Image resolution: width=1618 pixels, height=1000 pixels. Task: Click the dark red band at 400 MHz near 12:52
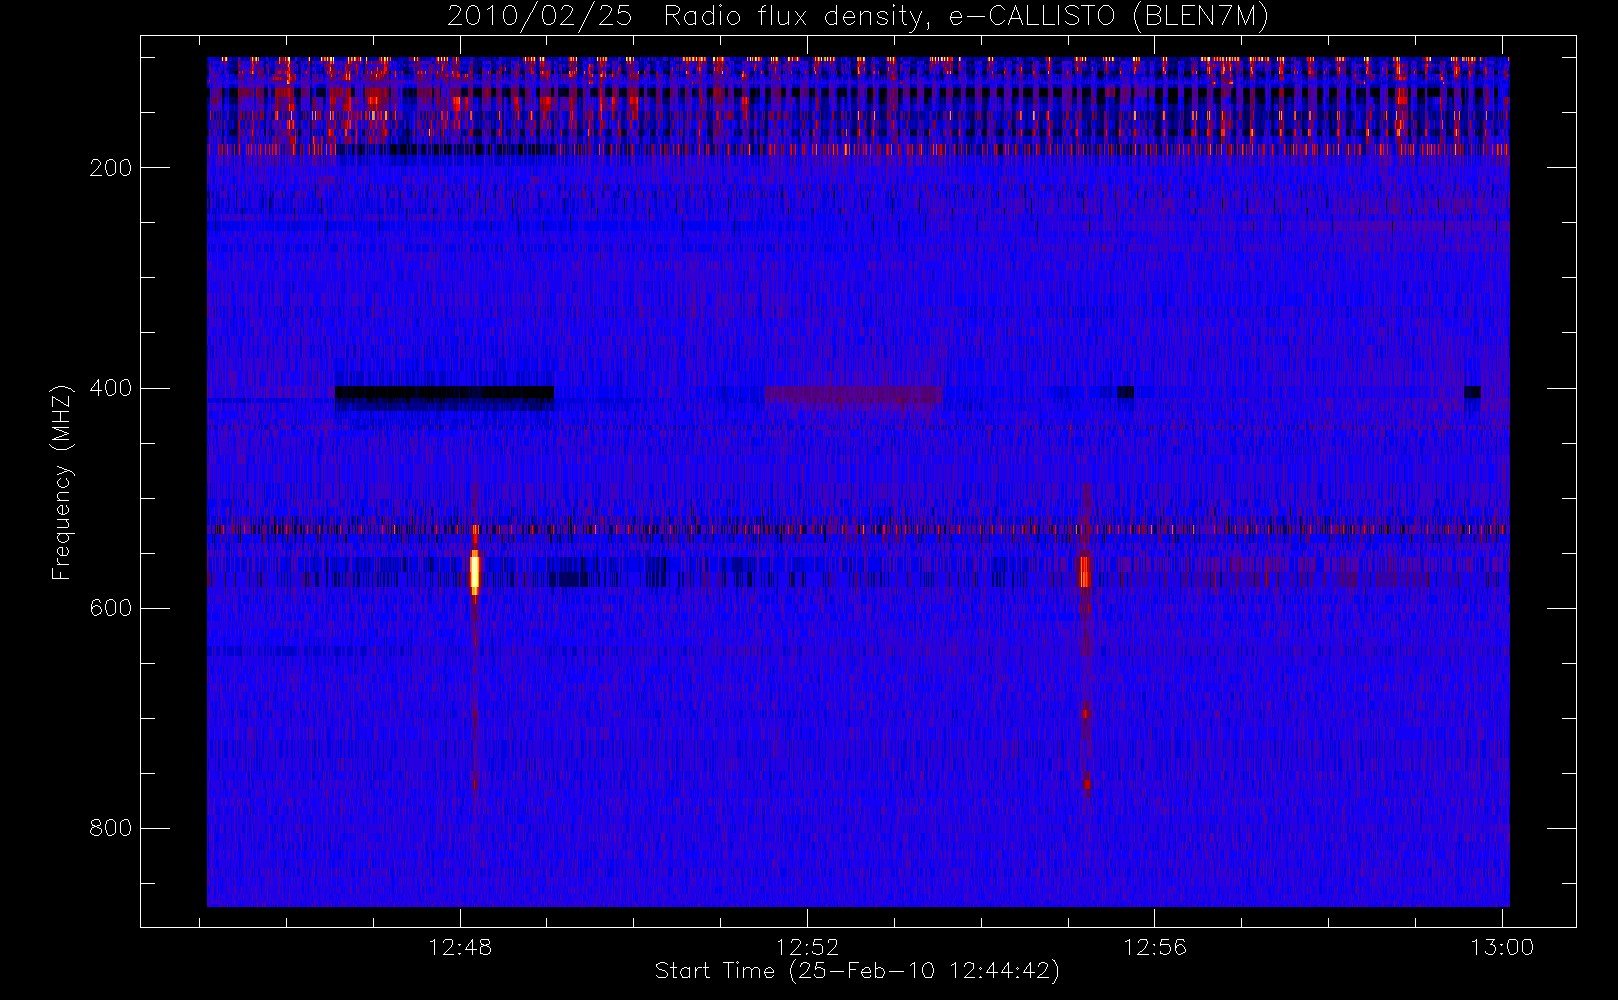(x=853, y=396)
